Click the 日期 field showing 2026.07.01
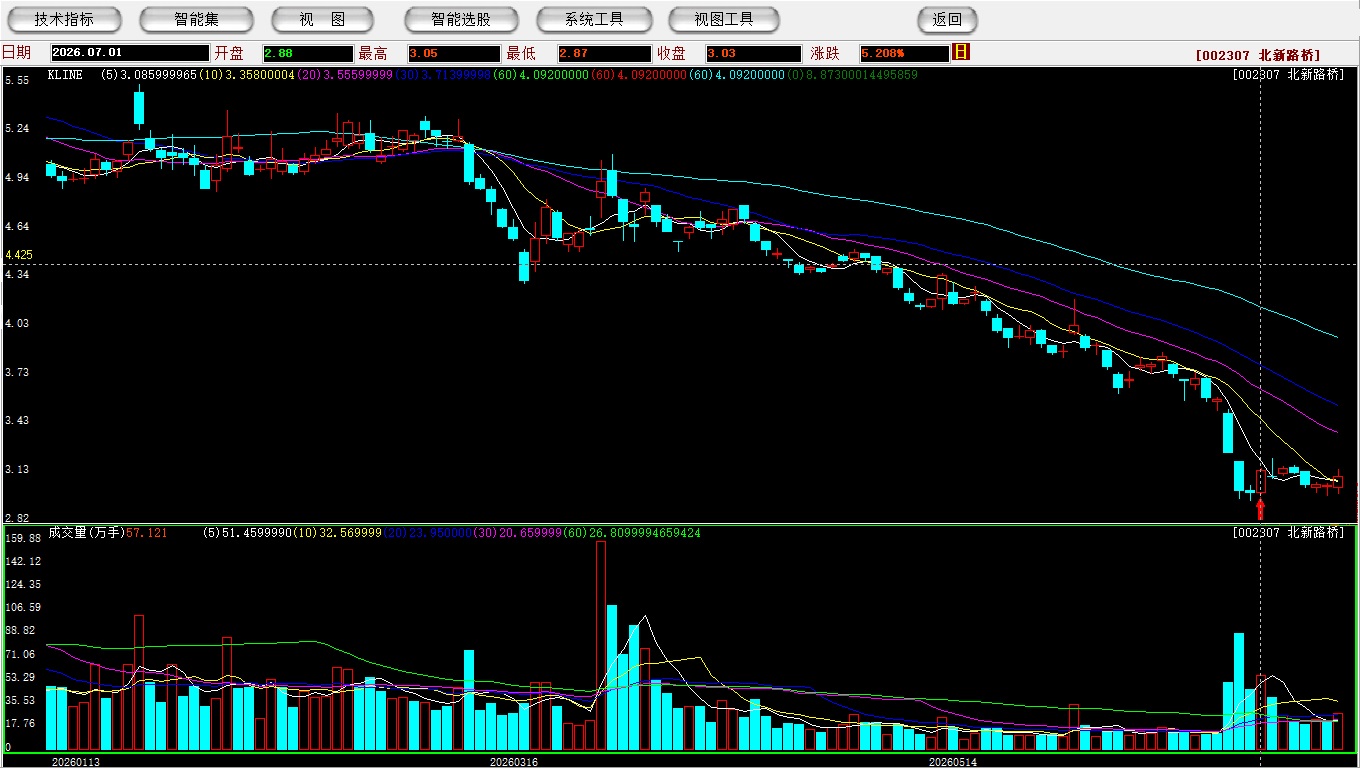This screenshot has height=768, width=1360. (x=130, y=53)
